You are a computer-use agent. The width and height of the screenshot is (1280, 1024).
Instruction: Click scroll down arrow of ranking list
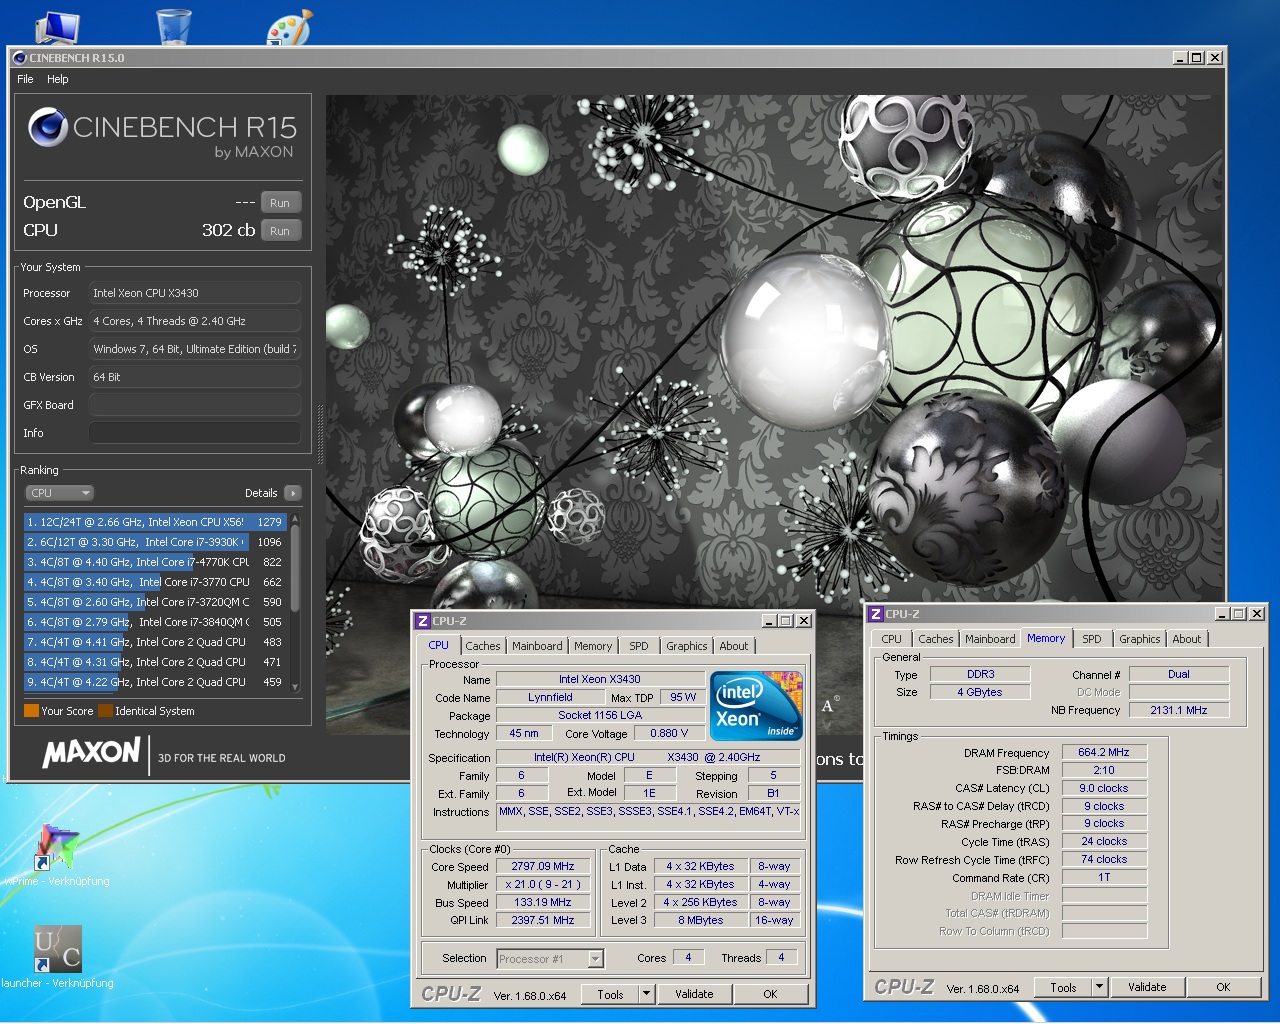[295, 686]
